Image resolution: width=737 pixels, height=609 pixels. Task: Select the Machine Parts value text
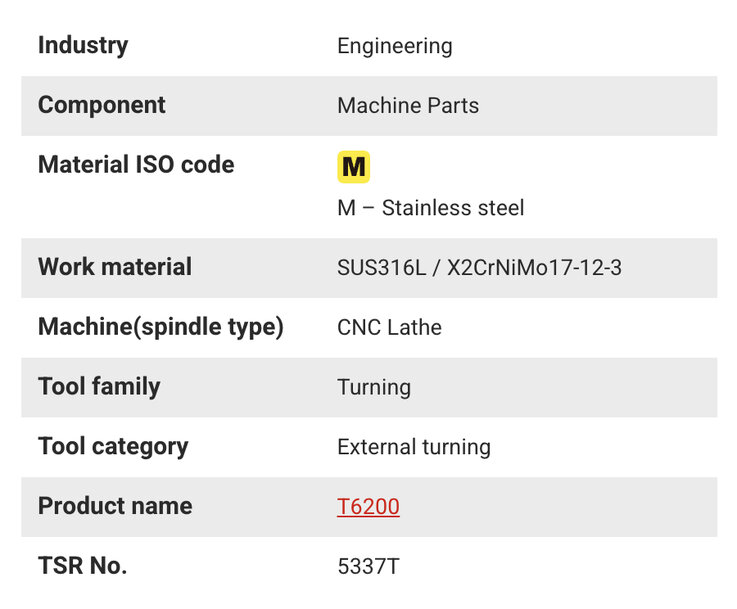pos(408,106)
